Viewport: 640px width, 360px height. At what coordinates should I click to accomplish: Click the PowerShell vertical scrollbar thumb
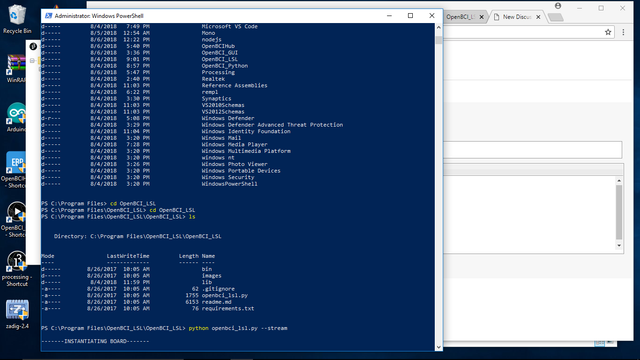pos(439,40)
